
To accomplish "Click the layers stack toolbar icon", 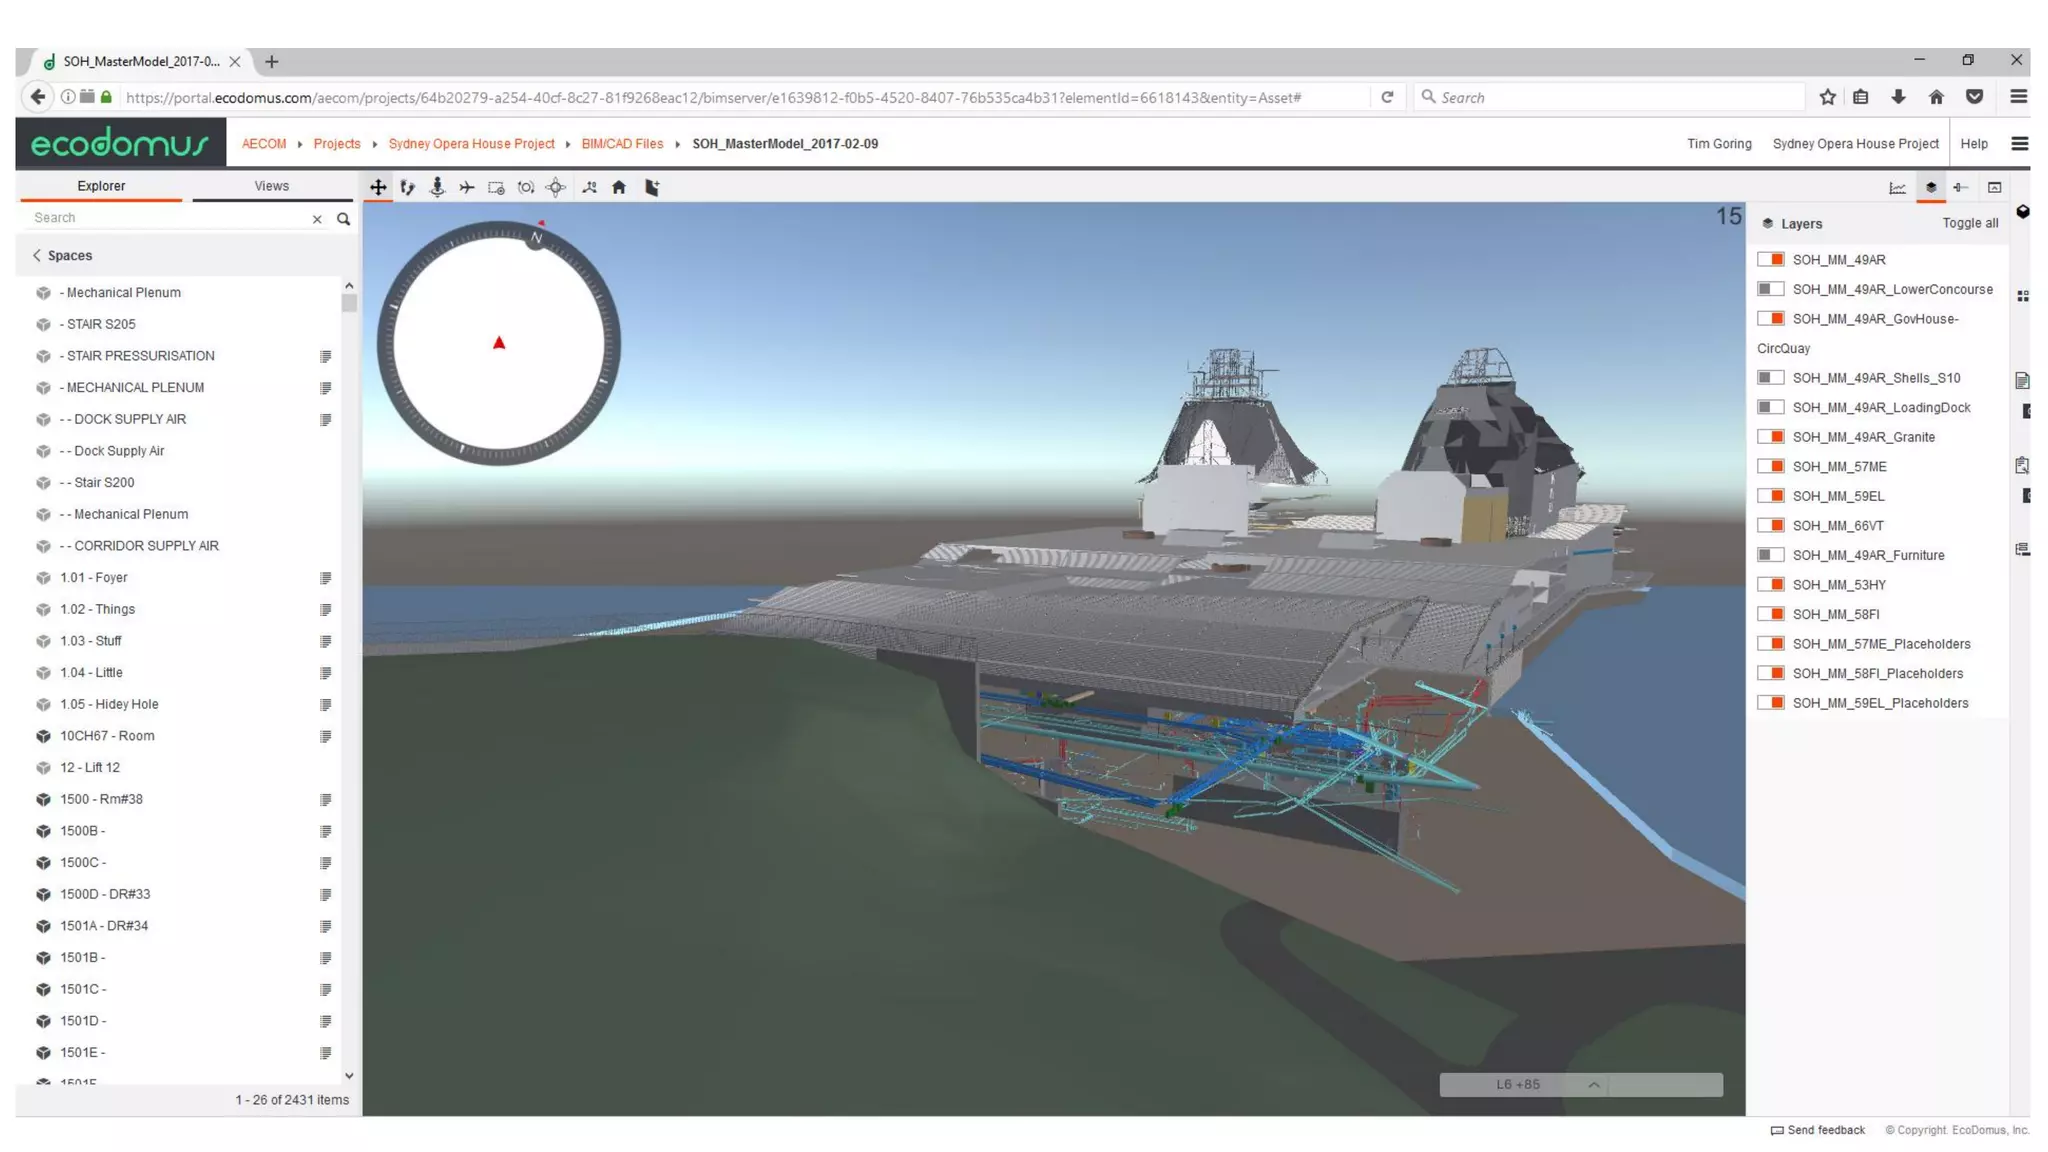I will tap(1931, 187).
